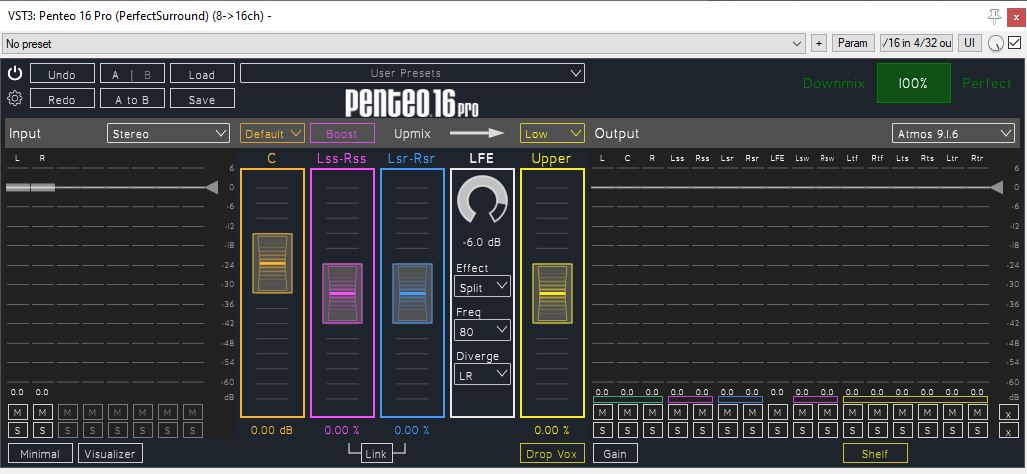Mute the input L channel

pyautogui.click(x=17, y=412)
